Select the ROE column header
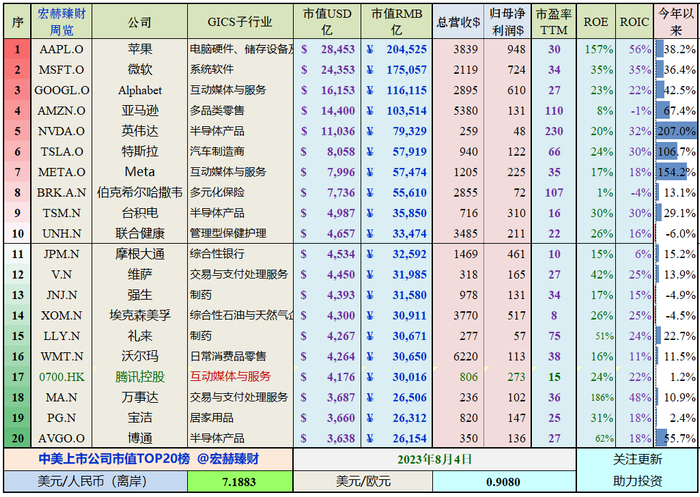The width and height of the screenshot is (700, 497). (596, 22)
